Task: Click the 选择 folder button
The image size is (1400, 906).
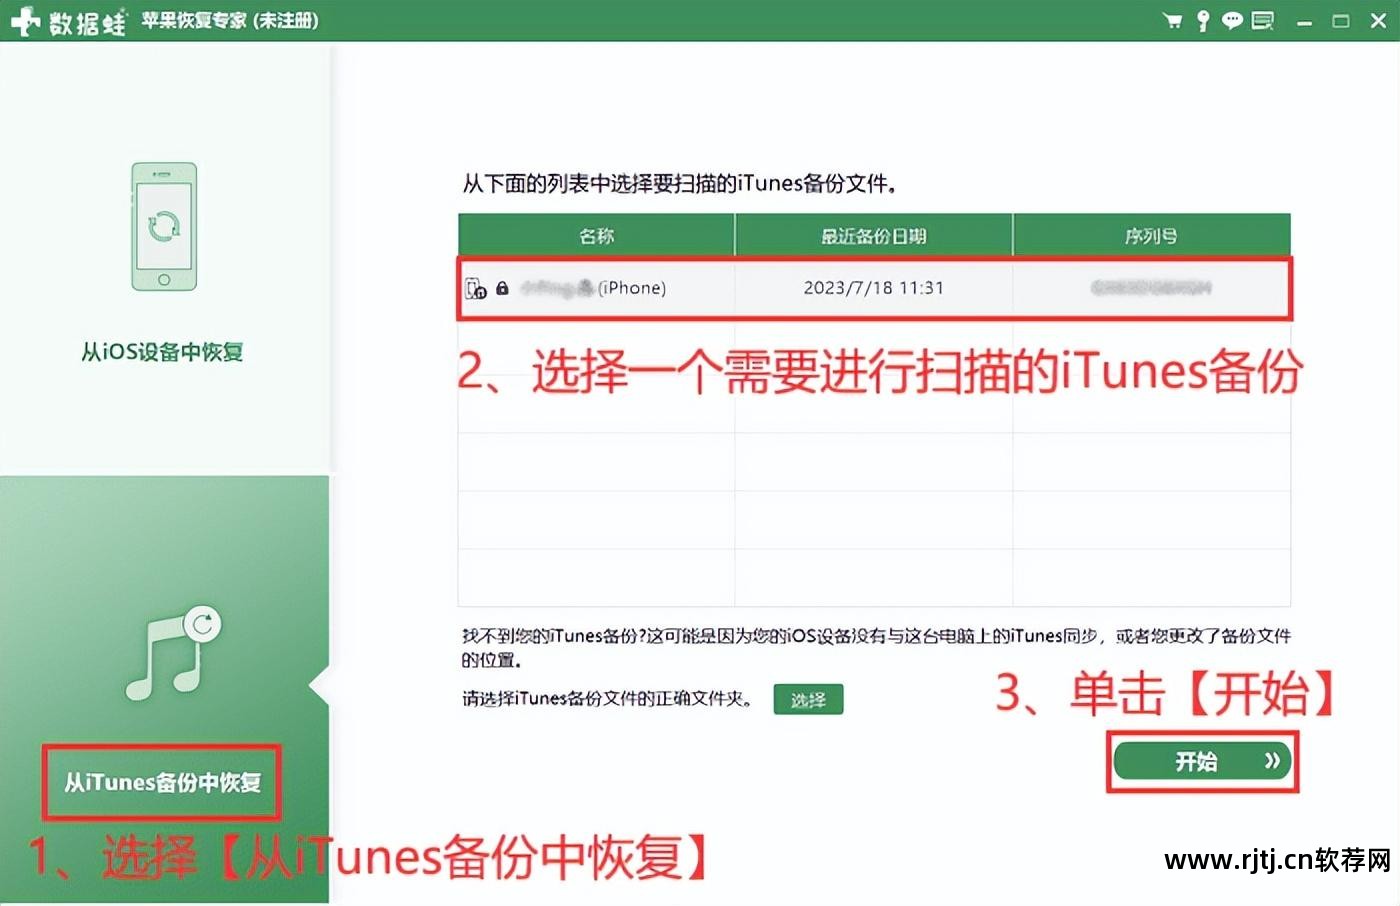Action: point(808,700)
